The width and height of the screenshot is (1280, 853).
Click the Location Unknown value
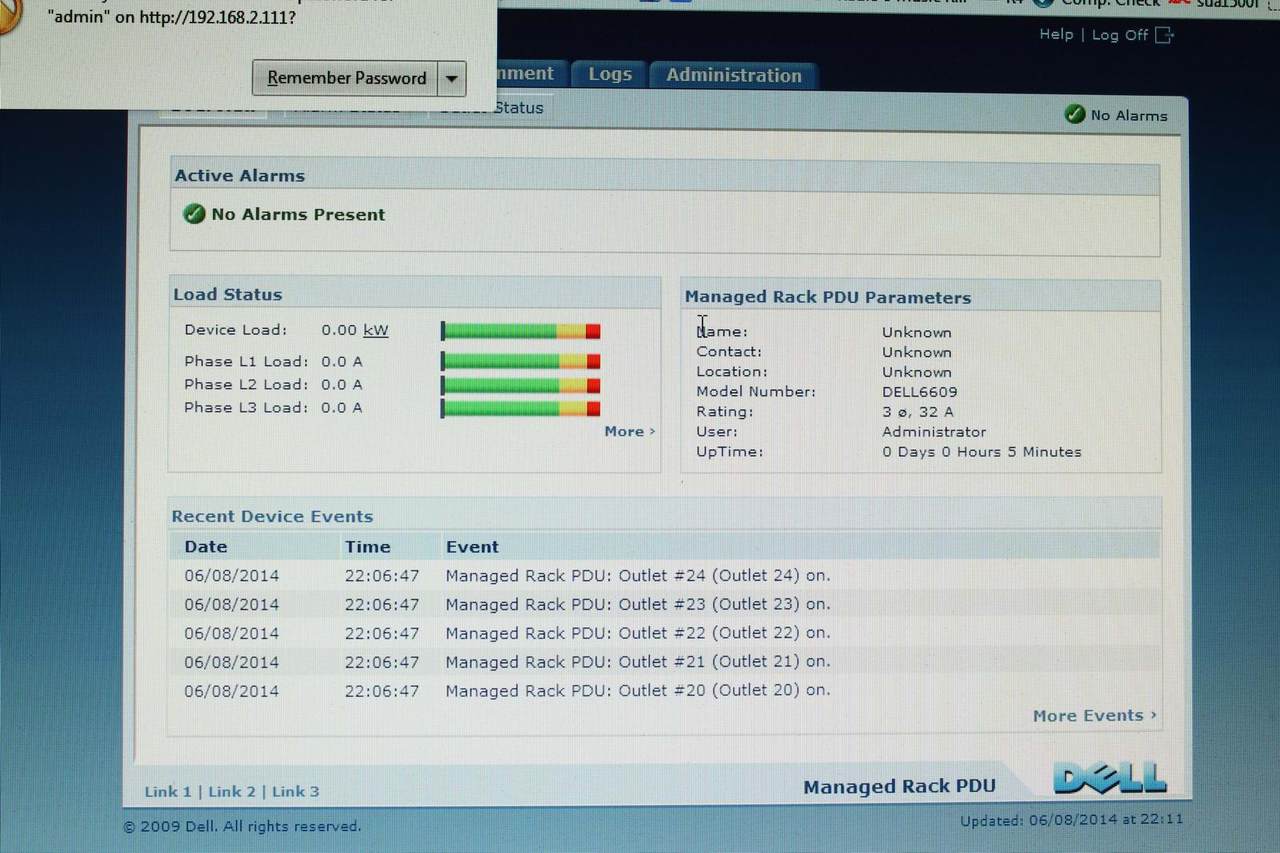(x=917, y=372)
